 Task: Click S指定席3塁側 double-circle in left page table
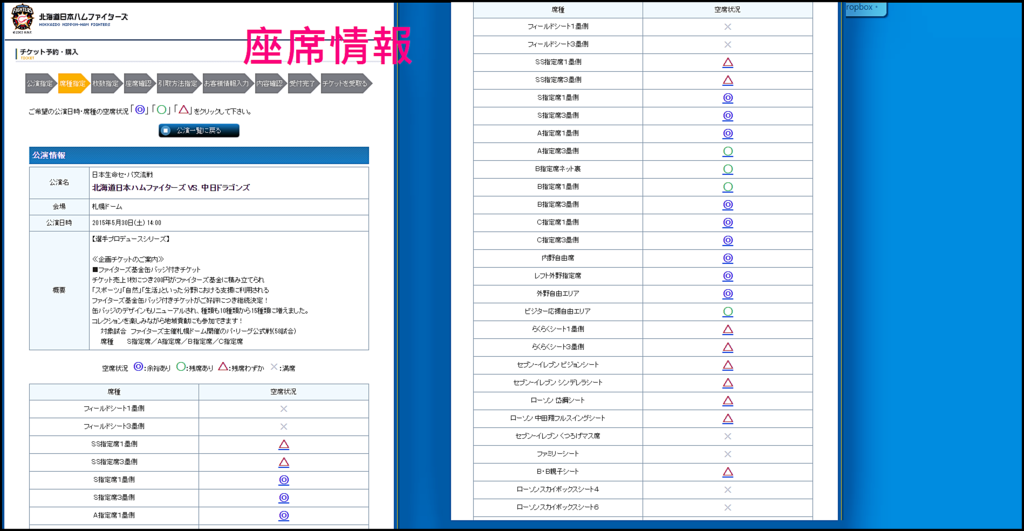point(283,498)
